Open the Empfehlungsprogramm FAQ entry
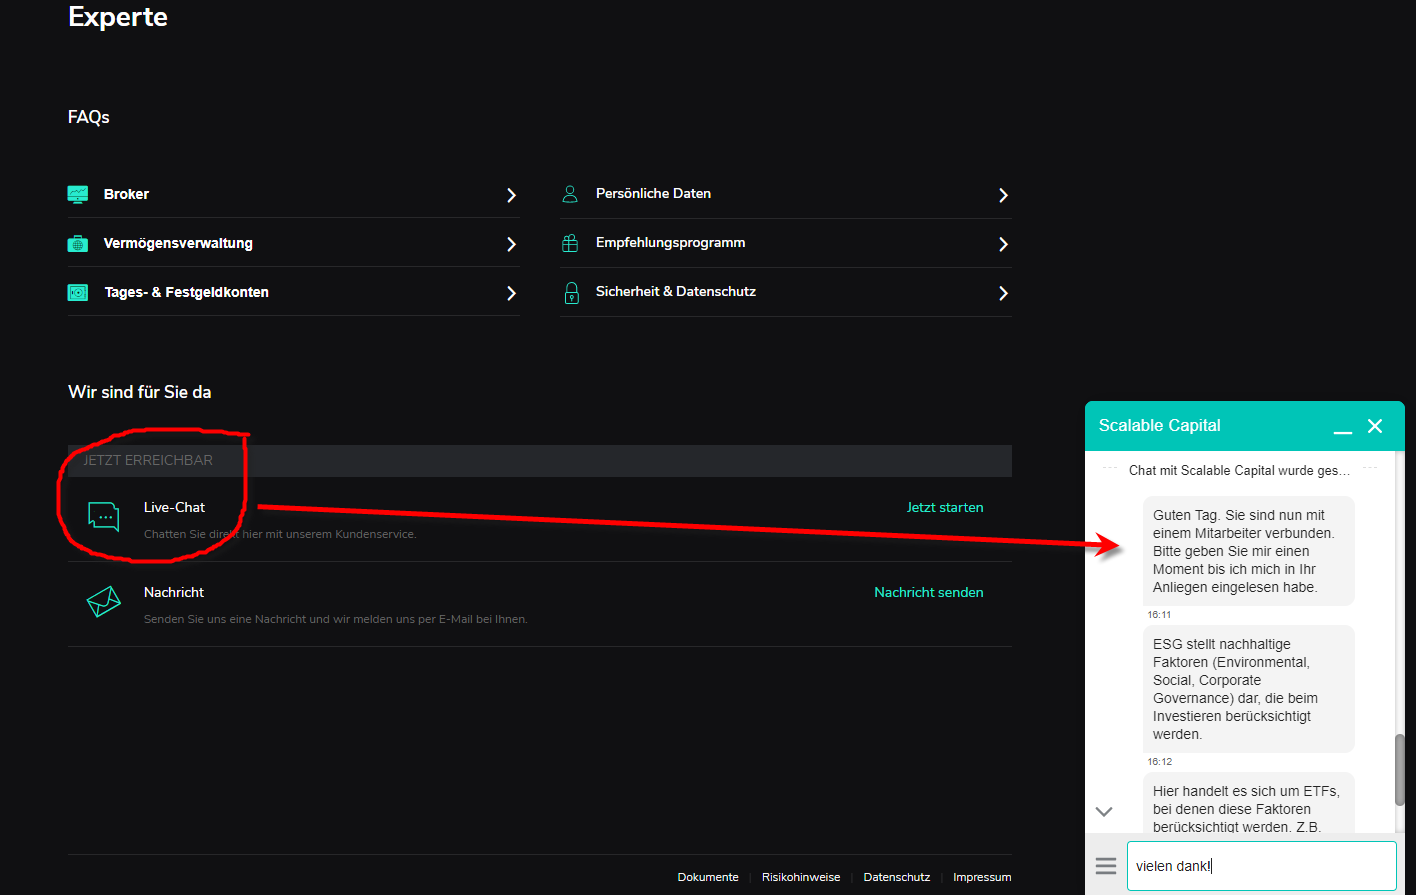The width and height of the screenshot is (1416, 895). click(x=786, y=243)
